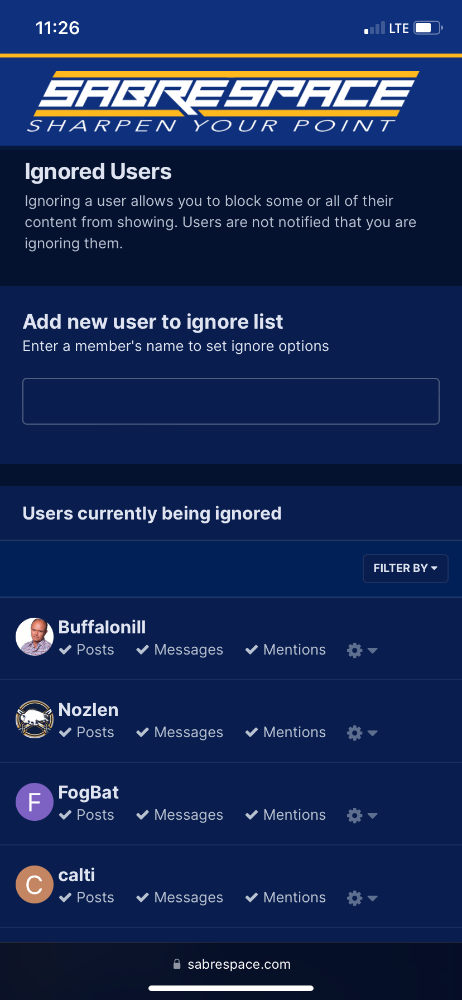
Task: Open the gear settings icon for Nozlen
Action: pyautogui.click(x=354, y=733)
